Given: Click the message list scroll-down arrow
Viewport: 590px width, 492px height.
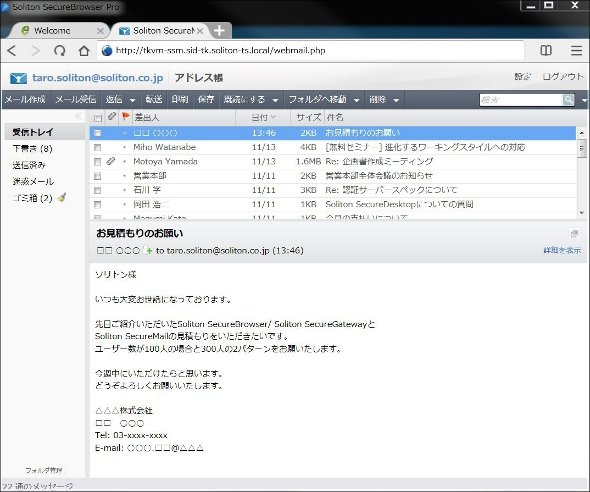Looking at the screenshot, I should [x=581, y=213].
